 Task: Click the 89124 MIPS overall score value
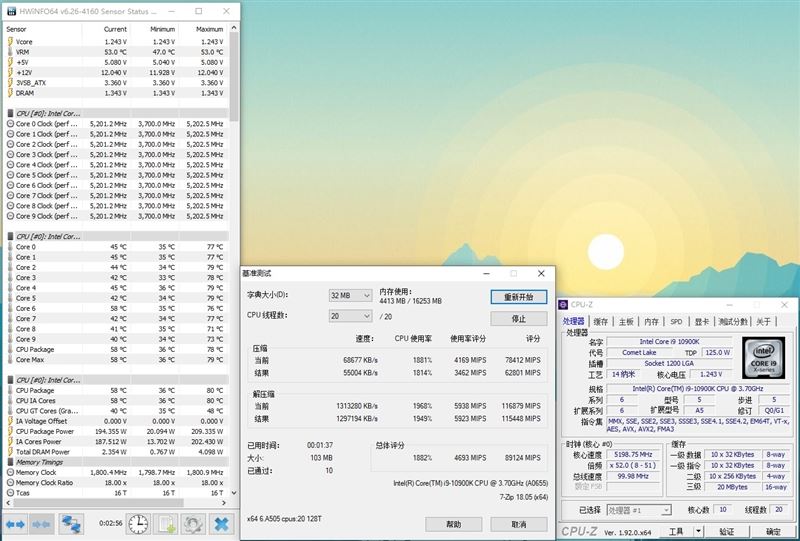(x=522, y=458)
